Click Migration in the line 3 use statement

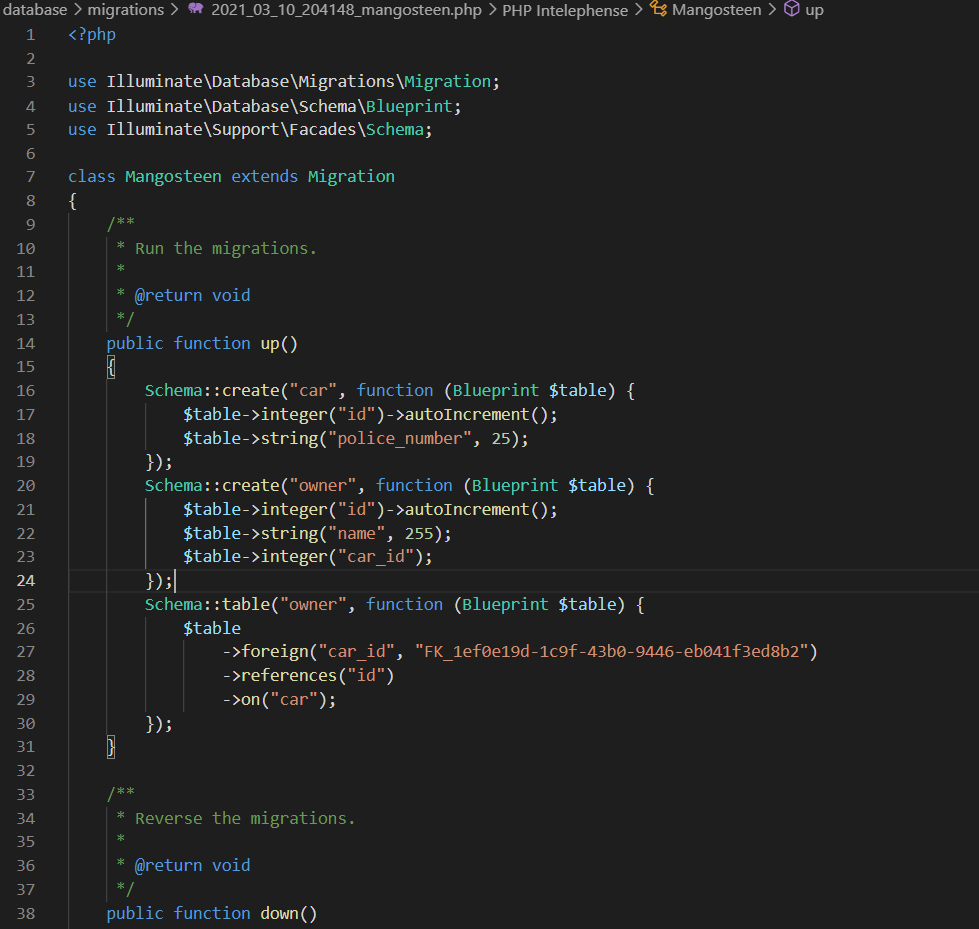[448, 82]
